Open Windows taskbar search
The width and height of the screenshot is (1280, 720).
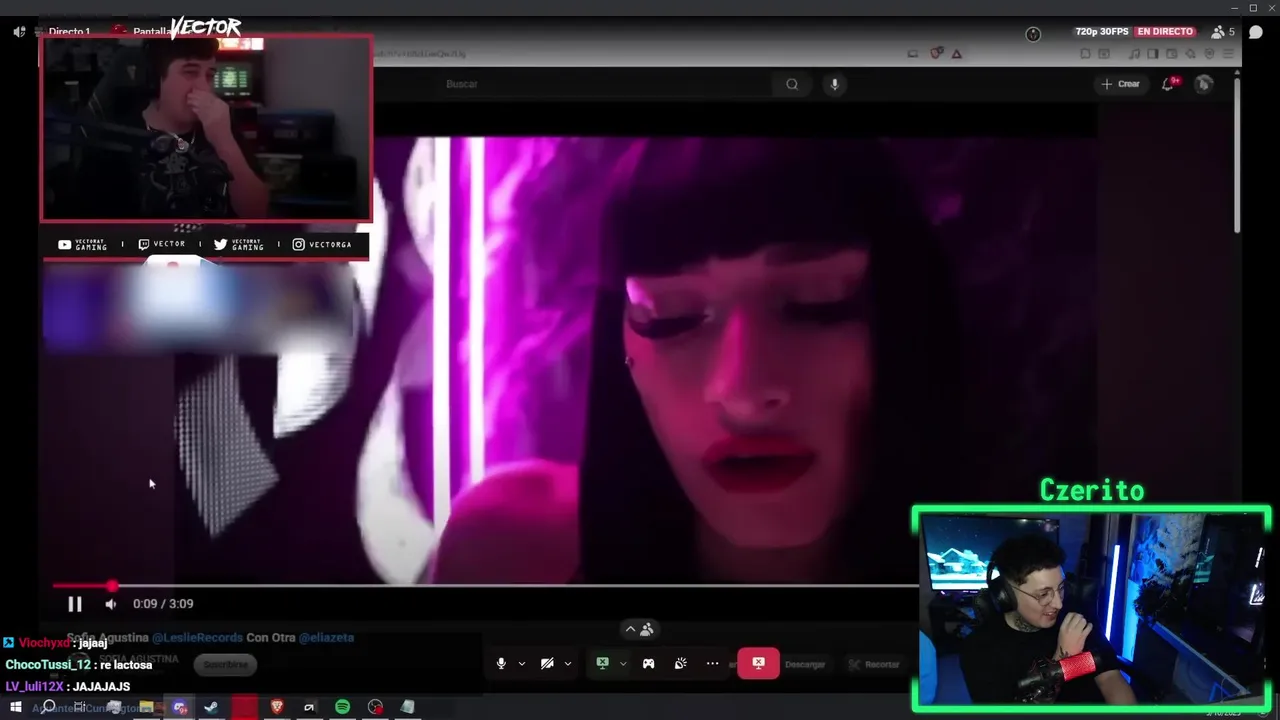point(48,707)
